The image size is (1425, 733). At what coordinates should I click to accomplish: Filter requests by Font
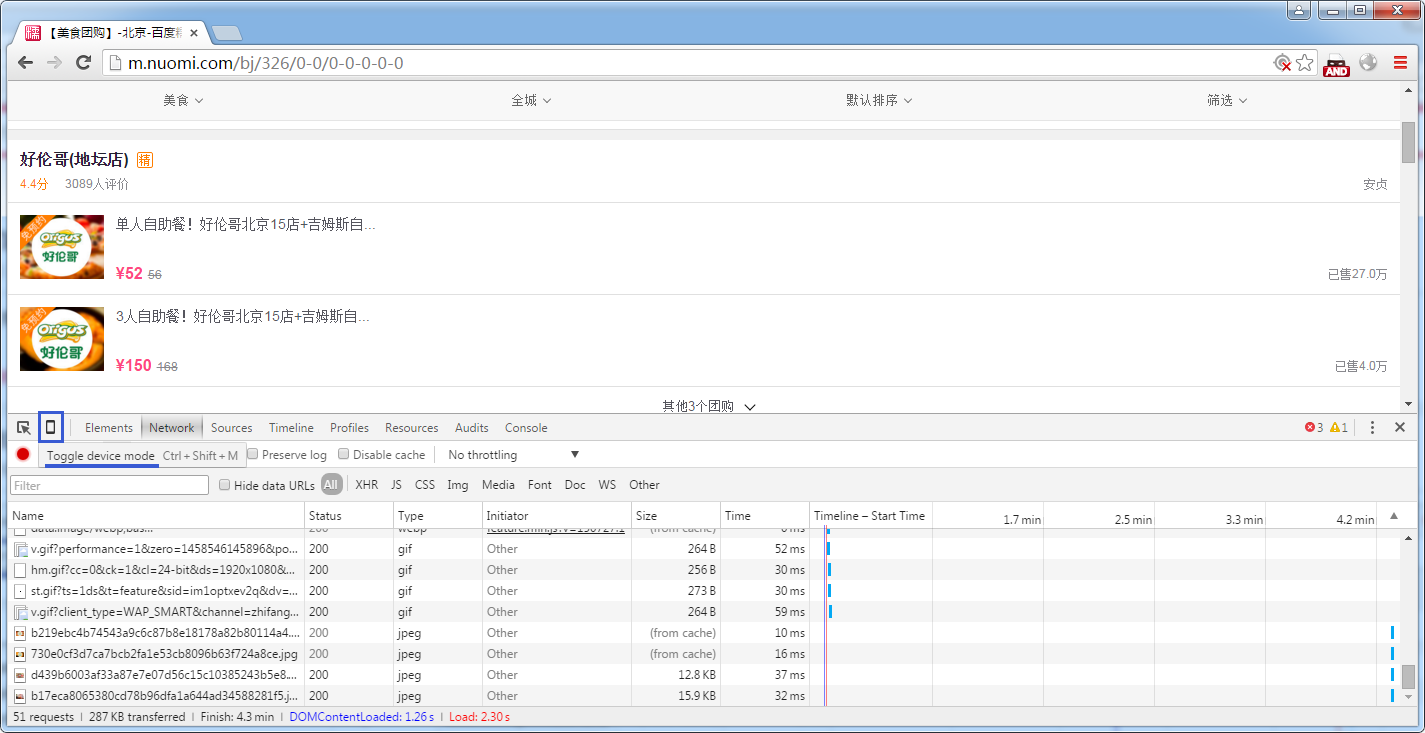click(540, 485)
